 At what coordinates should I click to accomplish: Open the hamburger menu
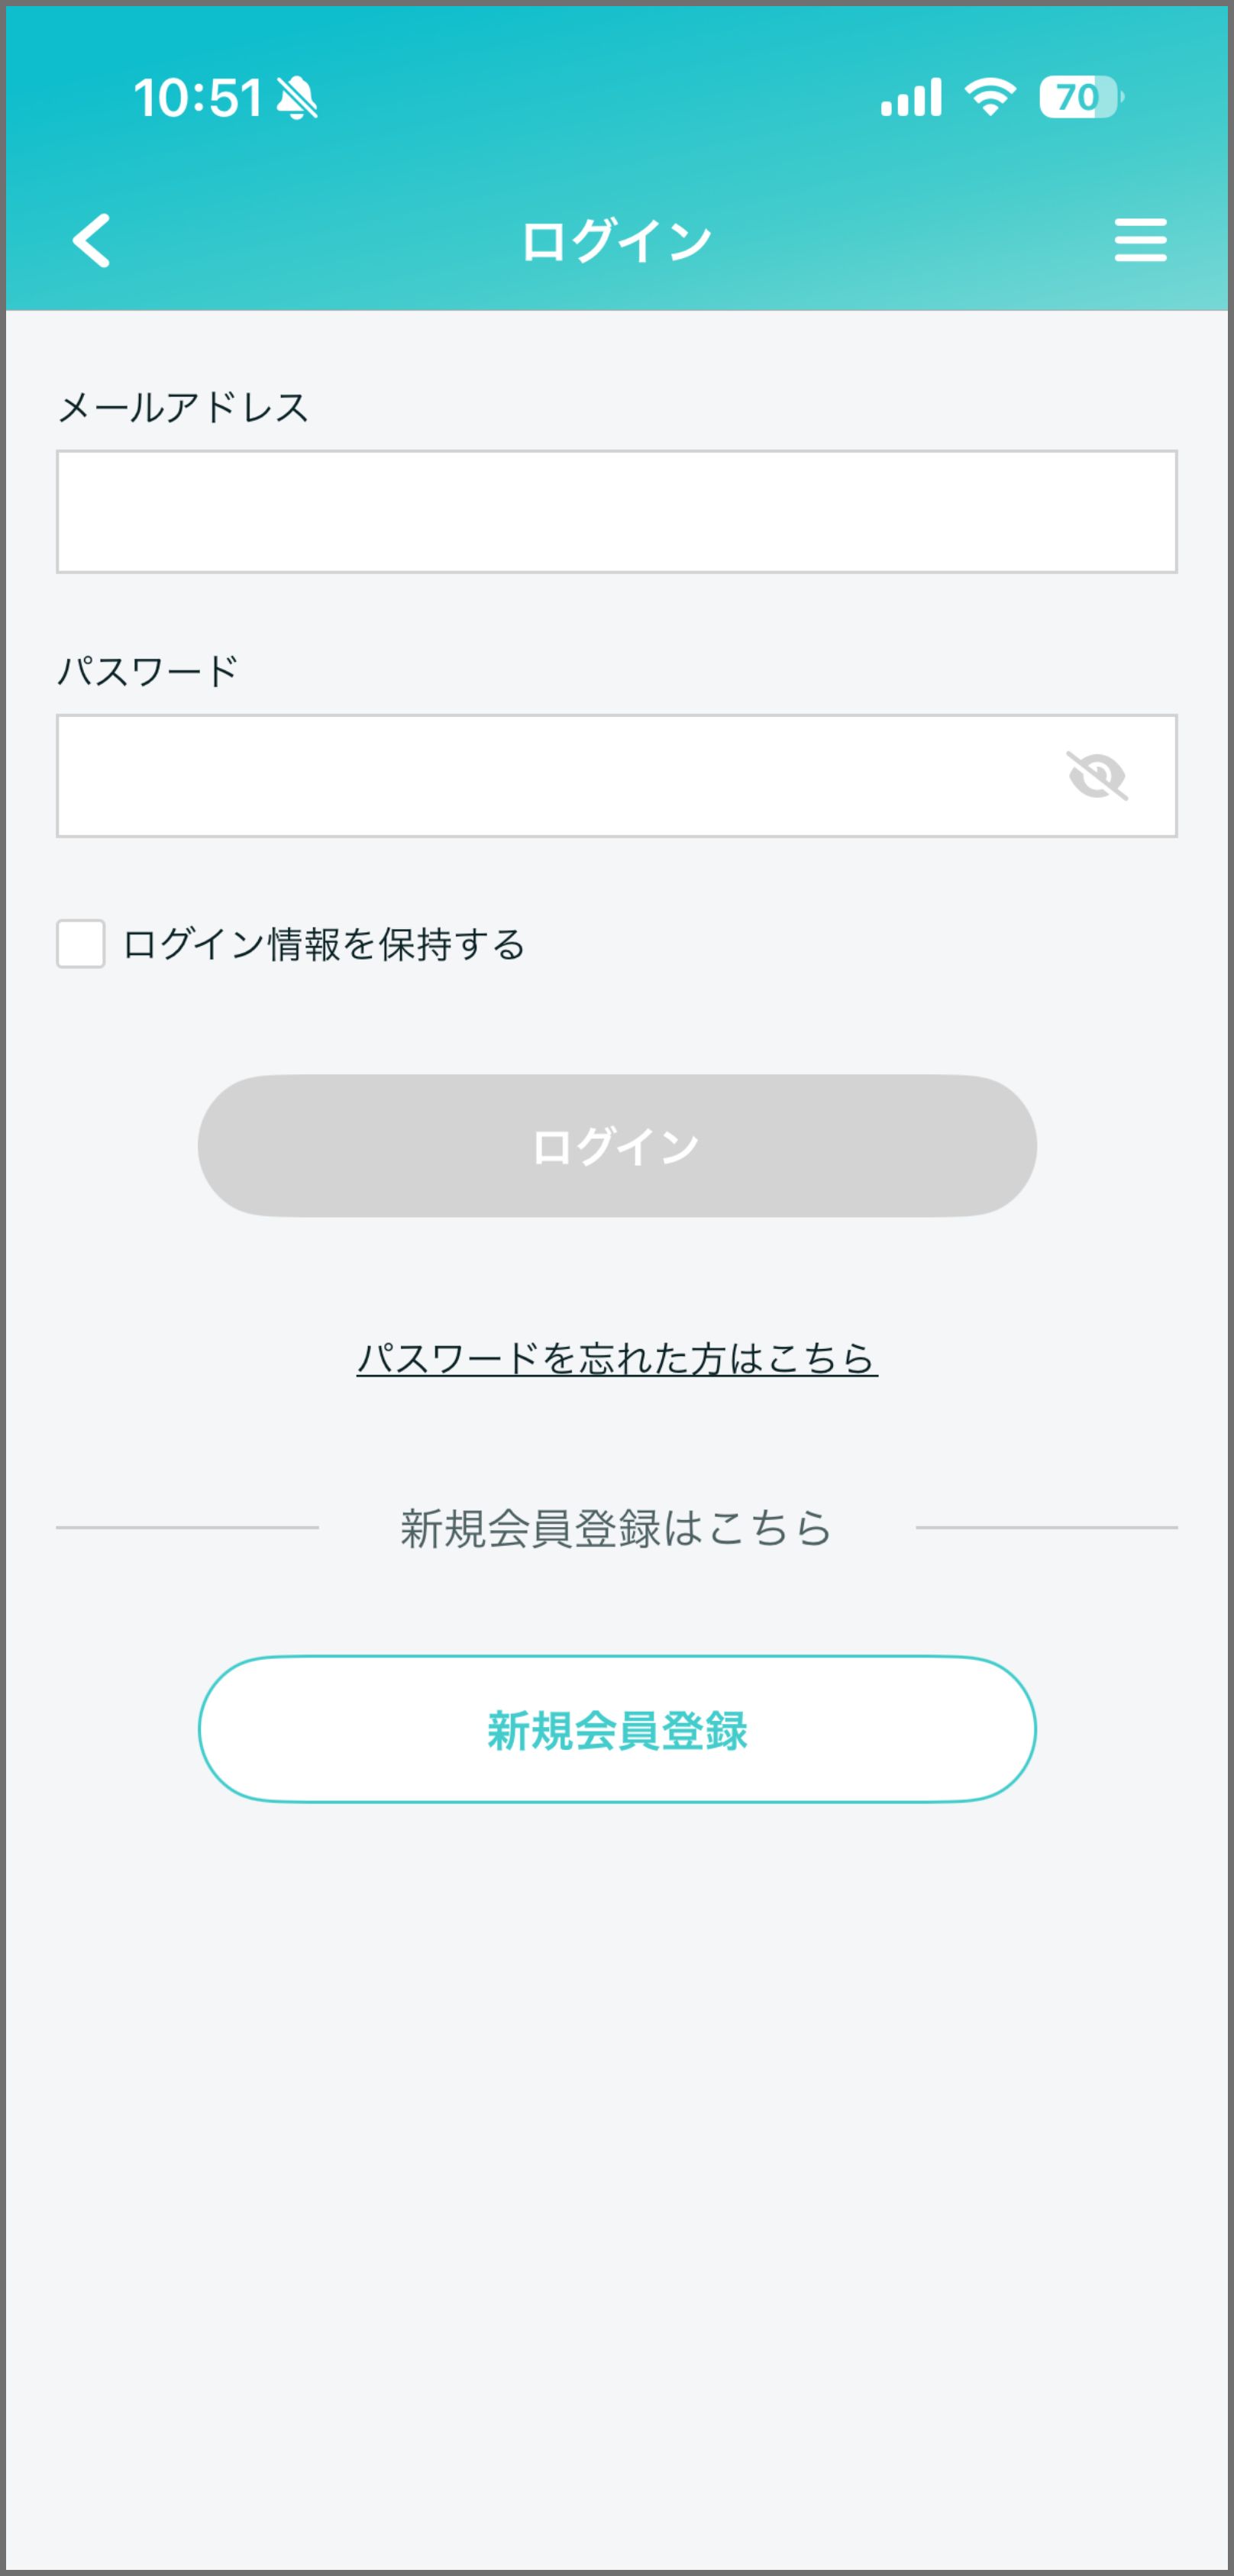coord(1140,241)
